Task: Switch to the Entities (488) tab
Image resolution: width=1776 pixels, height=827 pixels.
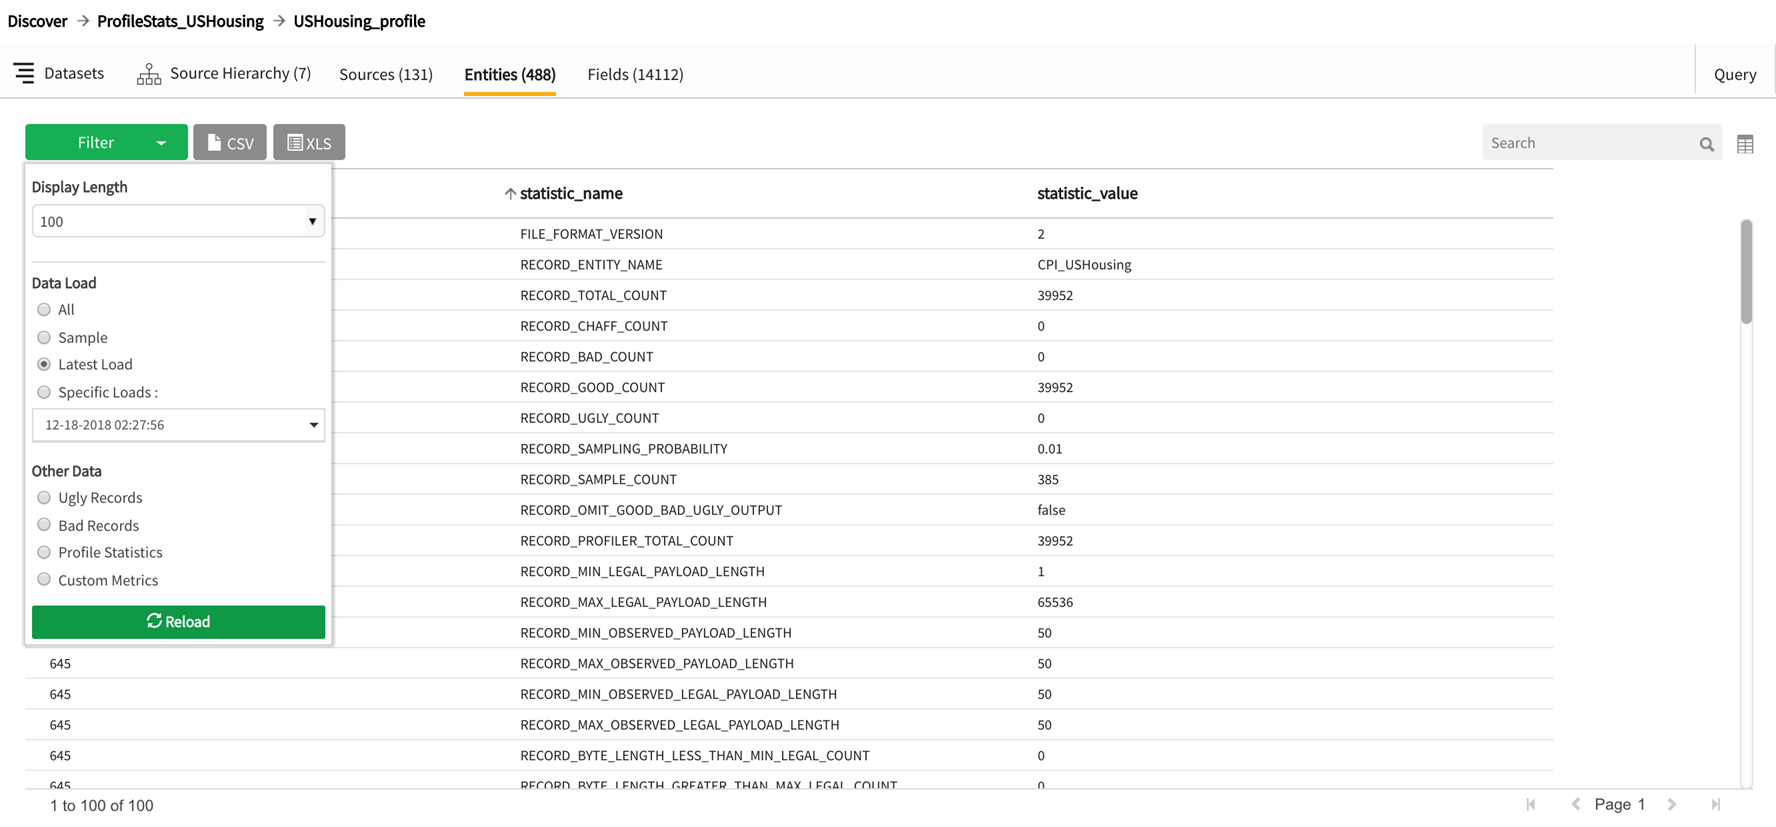Action: [510, 74]
